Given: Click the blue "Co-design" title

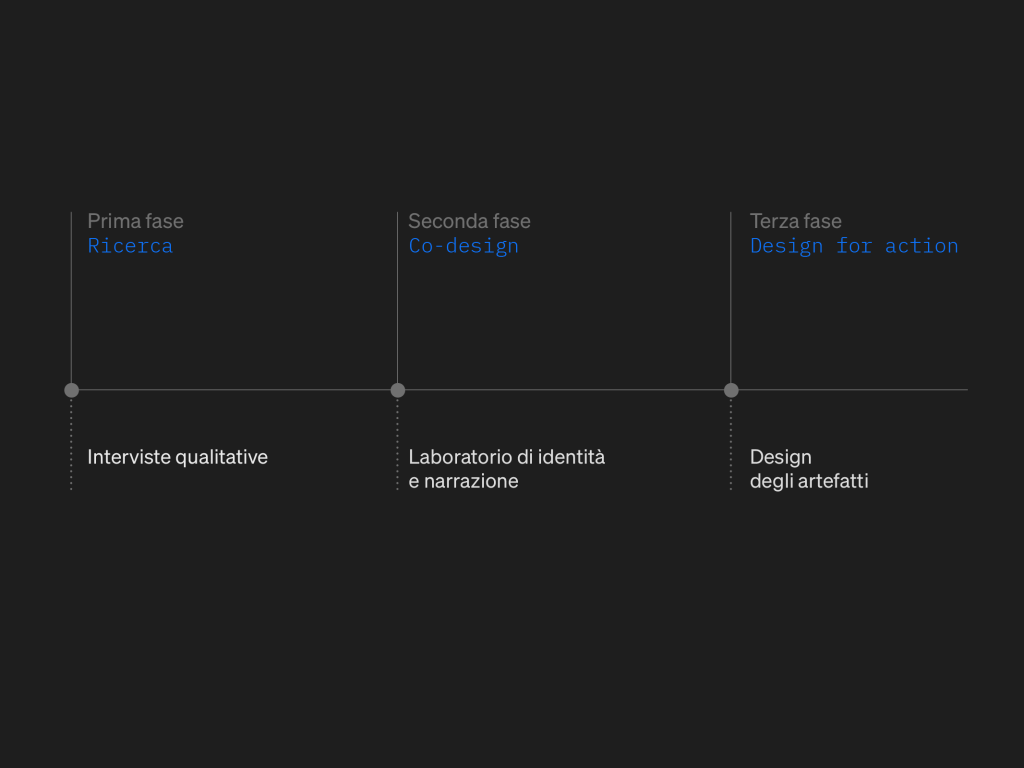Looking at the screenshot, I should (x=463, y=246).
